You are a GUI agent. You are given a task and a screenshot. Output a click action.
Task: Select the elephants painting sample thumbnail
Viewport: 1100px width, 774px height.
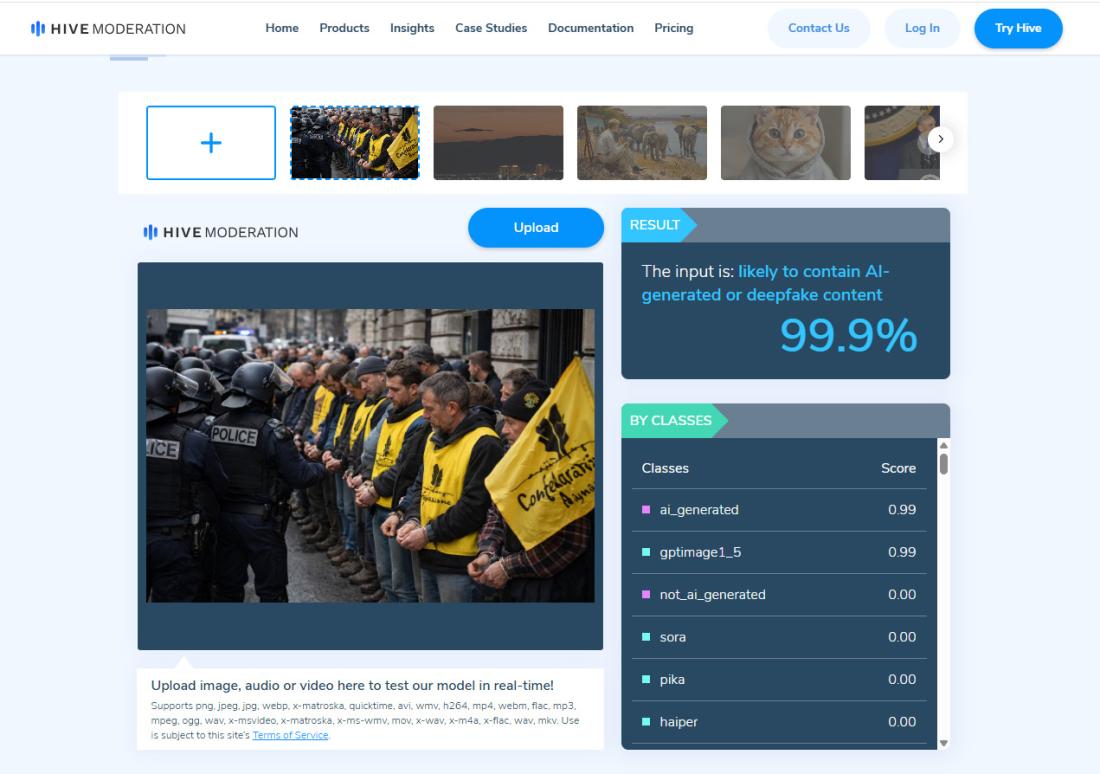tap(642, 142)
